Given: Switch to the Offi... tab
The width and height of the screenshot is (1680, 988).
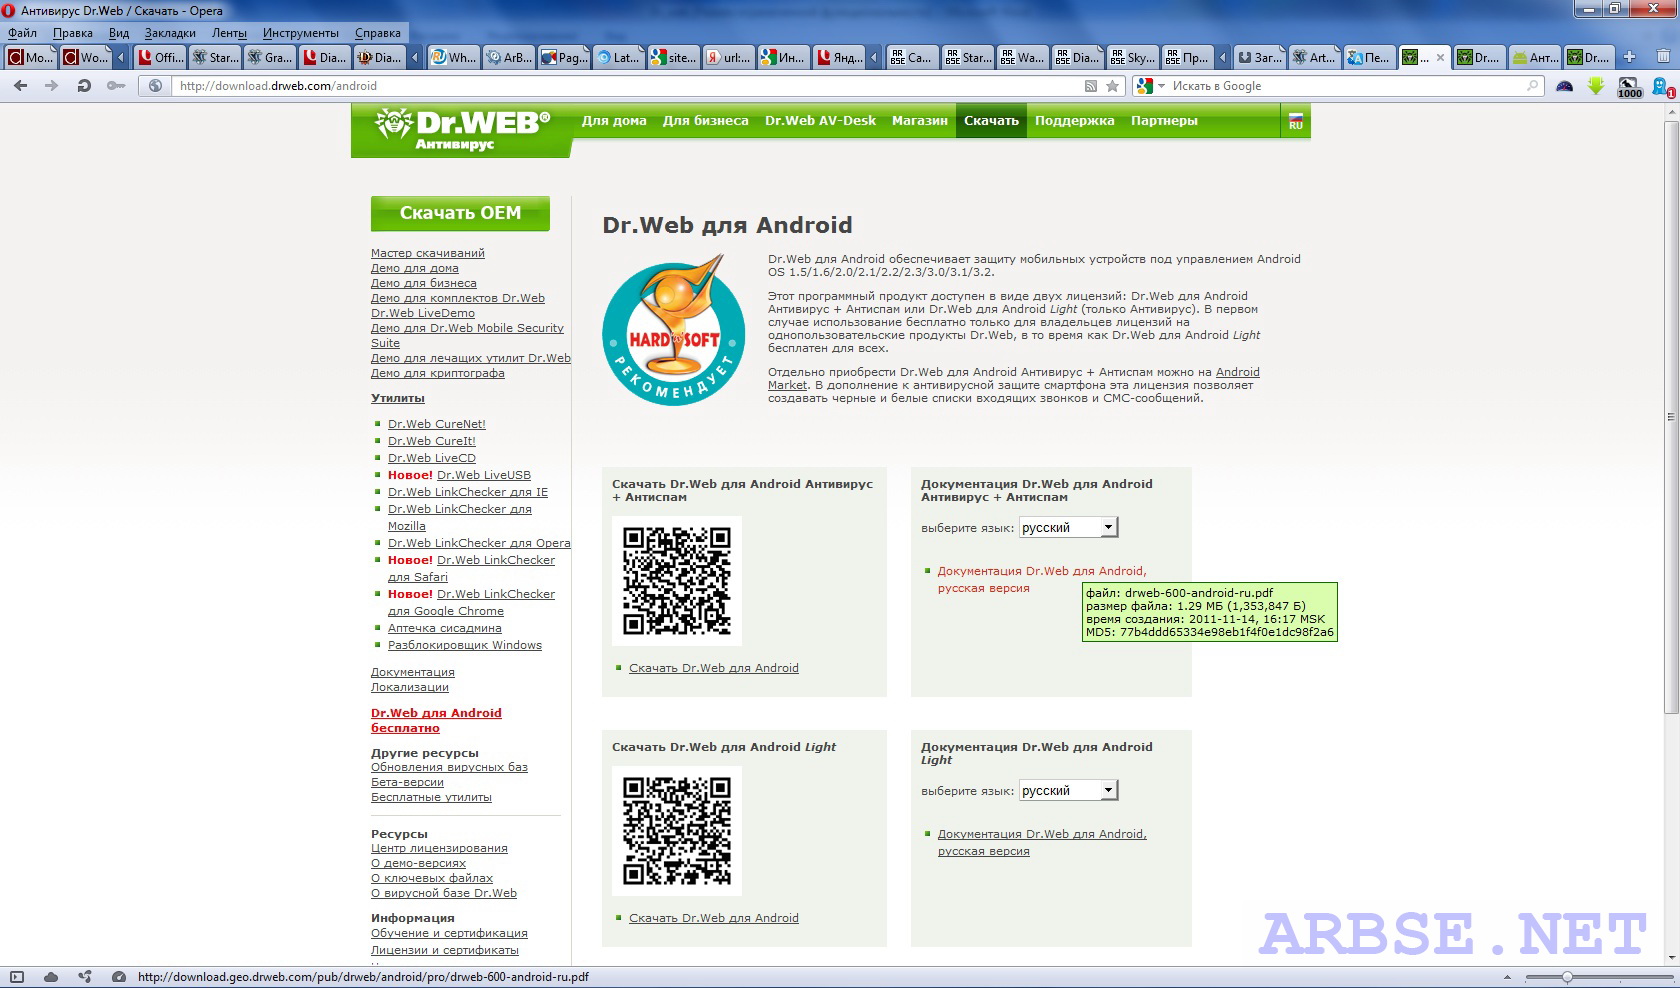Looking at the screenshot, I should 161,57.
